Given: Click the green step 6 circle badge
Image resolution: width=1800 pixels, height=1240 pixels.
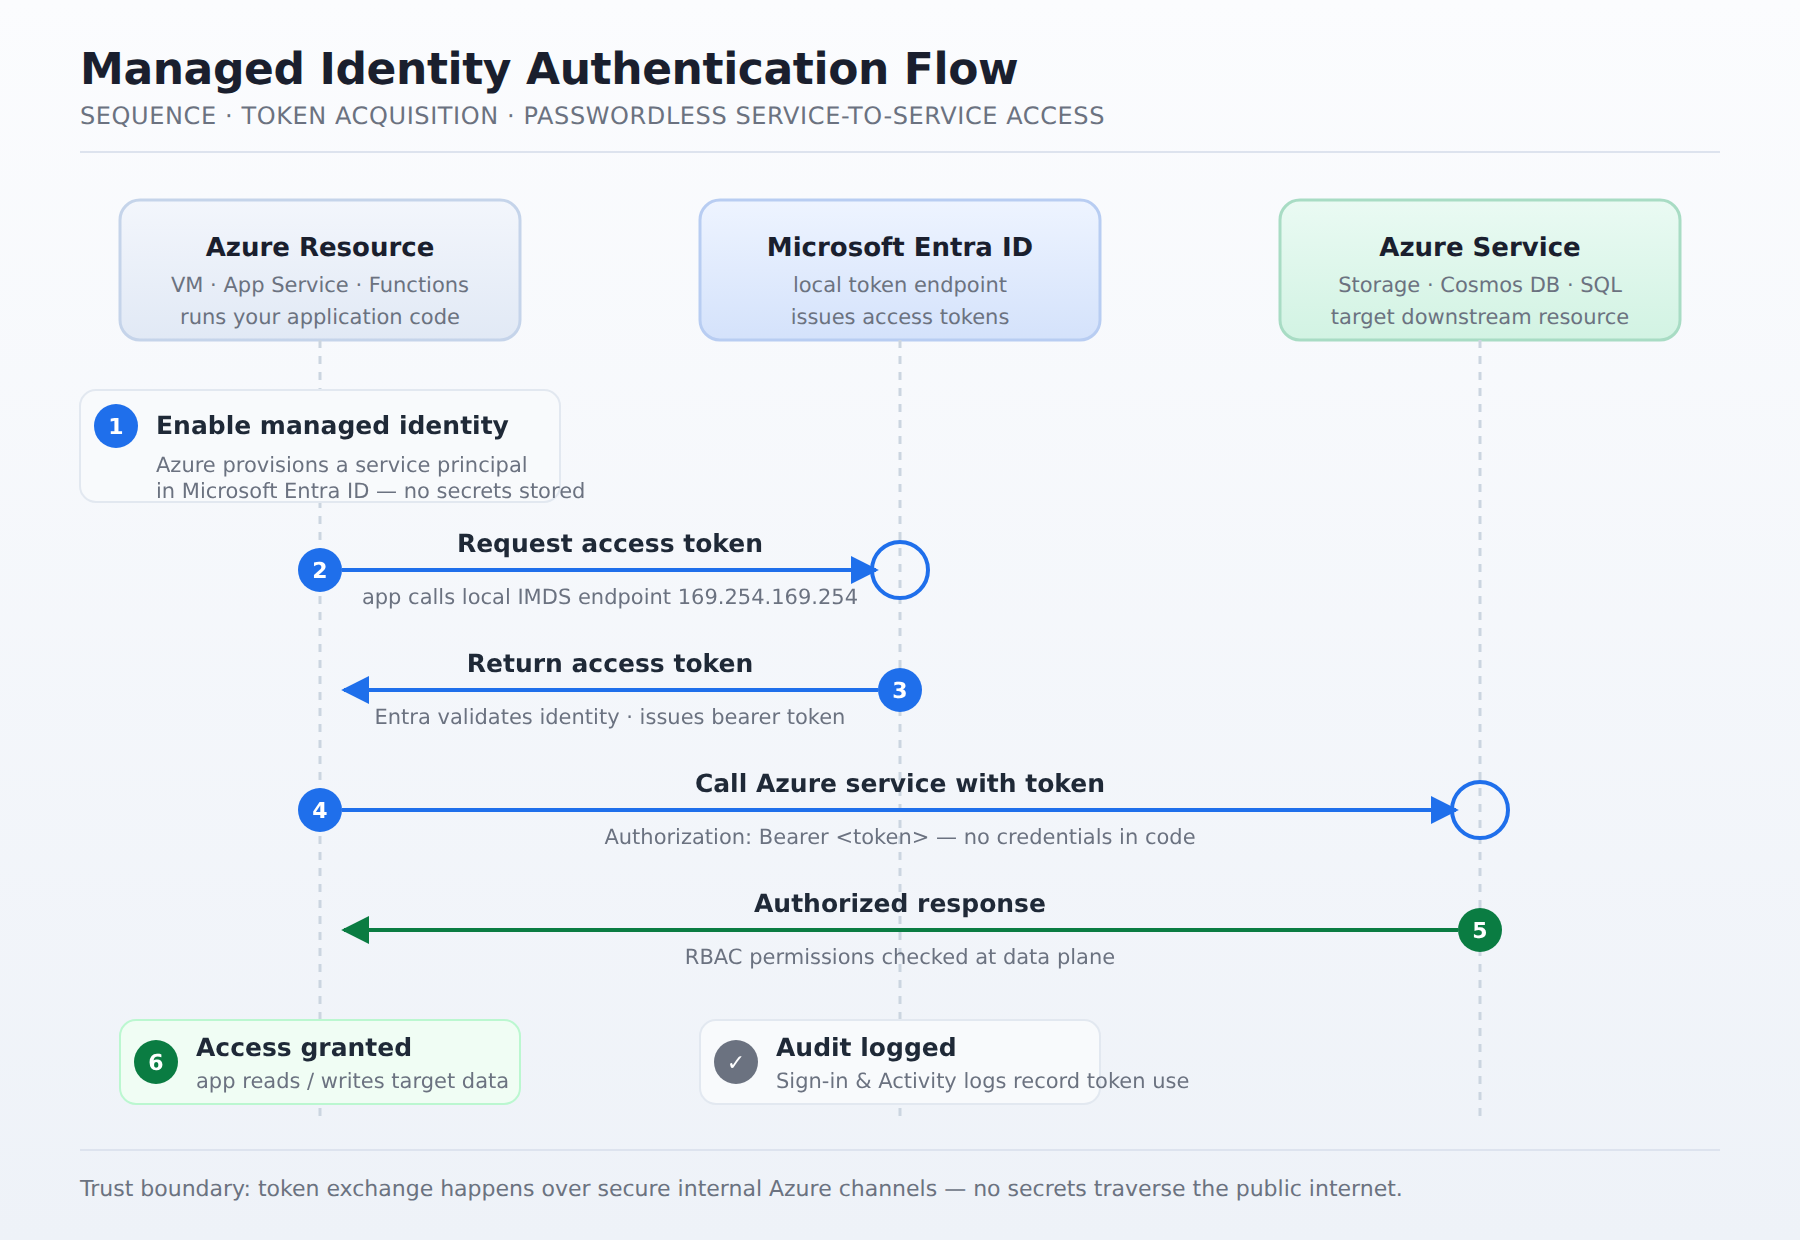Looking at the screenshot, I should 156,1062.
